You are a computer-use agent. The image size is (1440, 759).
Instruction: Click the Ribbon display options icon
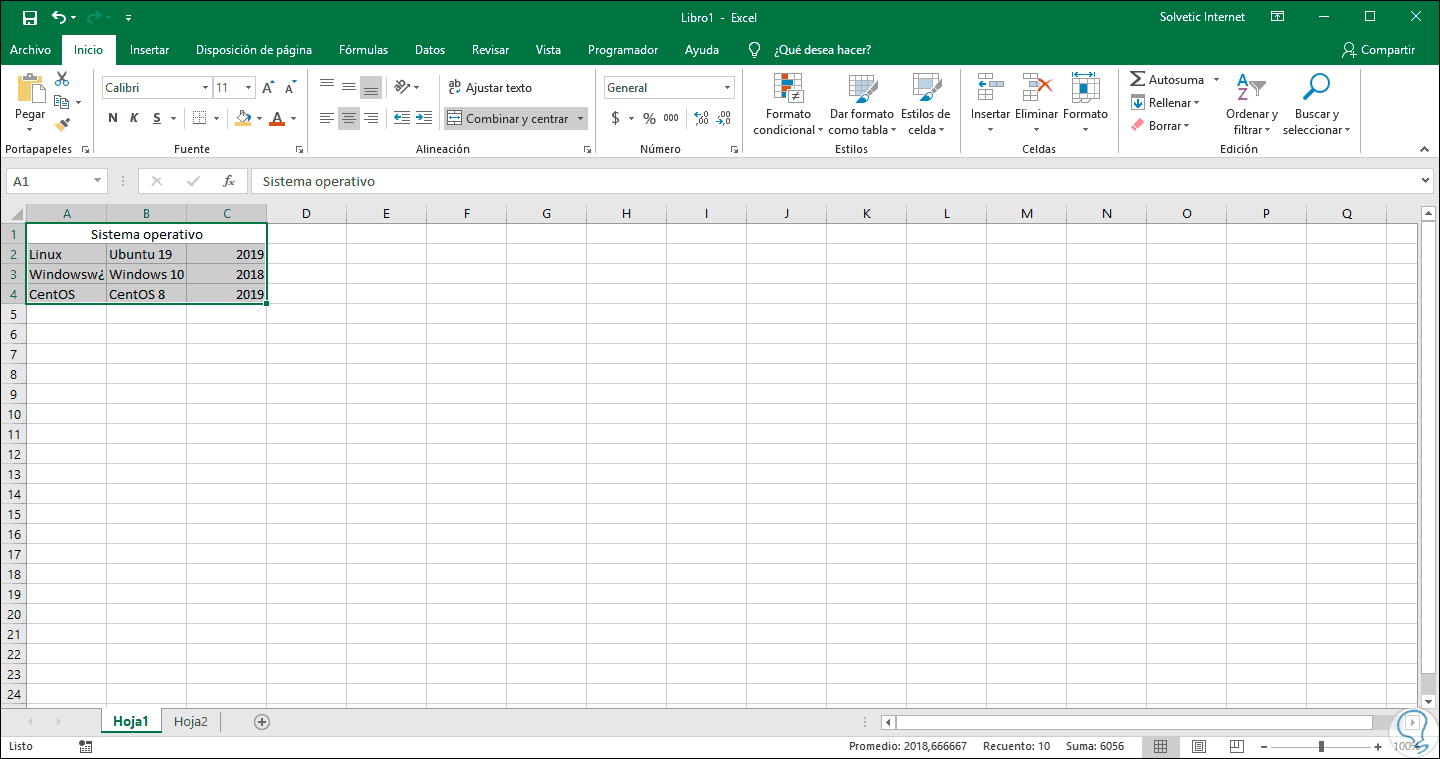pos(1277,17)
